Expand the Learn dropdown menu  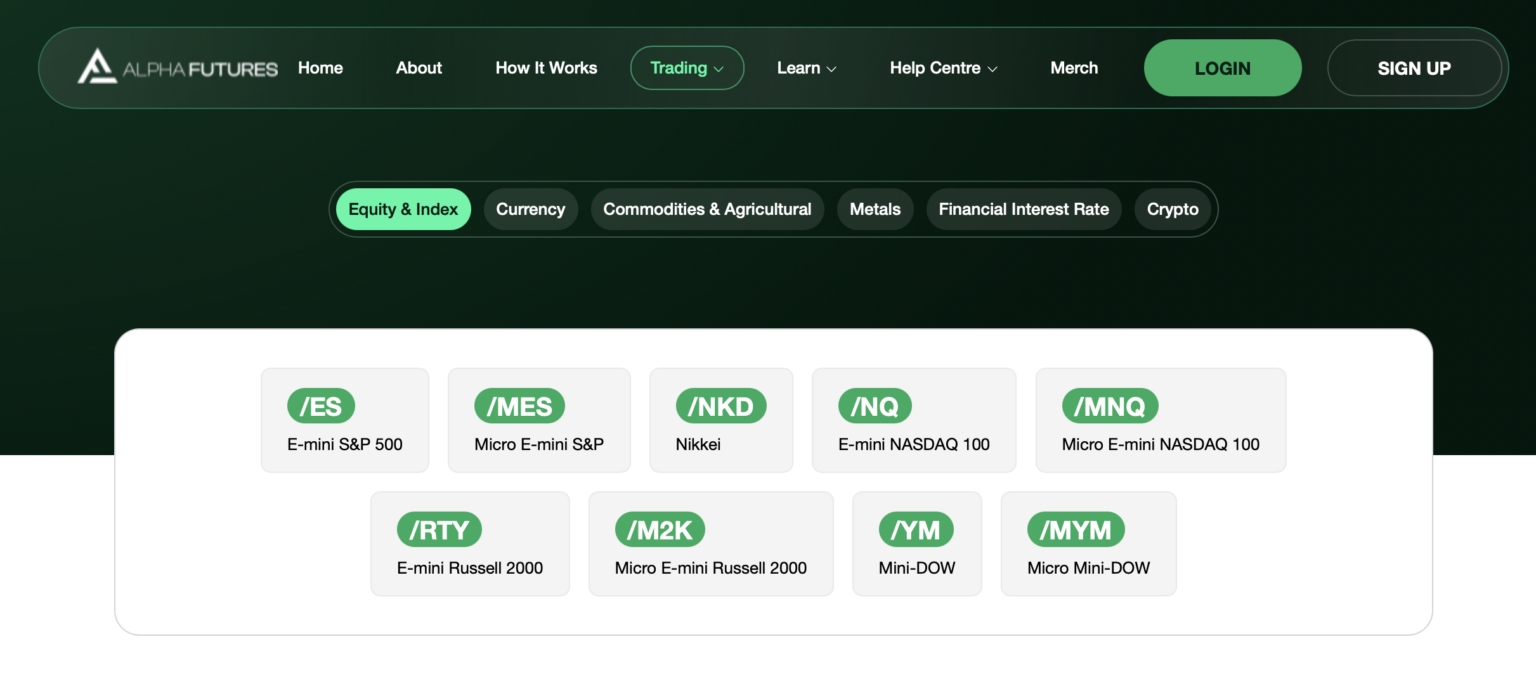[806, 68]
